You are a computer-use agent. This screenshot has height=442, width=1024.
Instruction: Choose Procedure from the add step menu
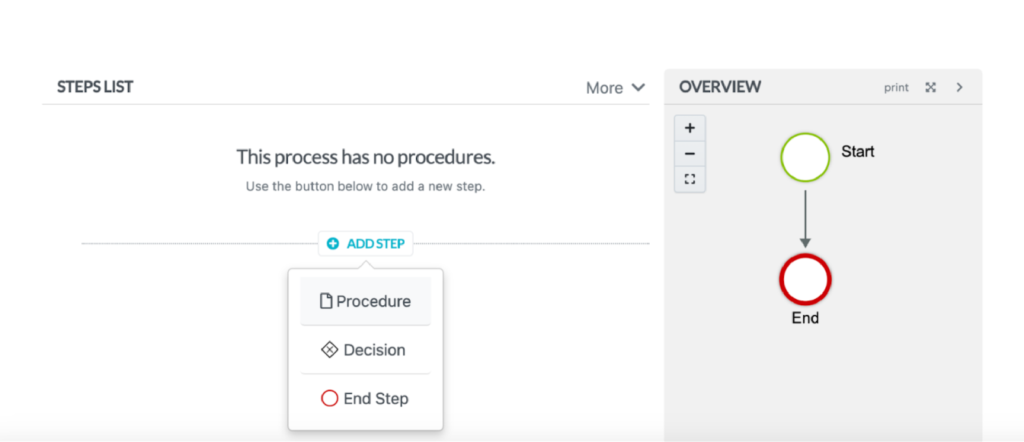[x=365, y=301]
